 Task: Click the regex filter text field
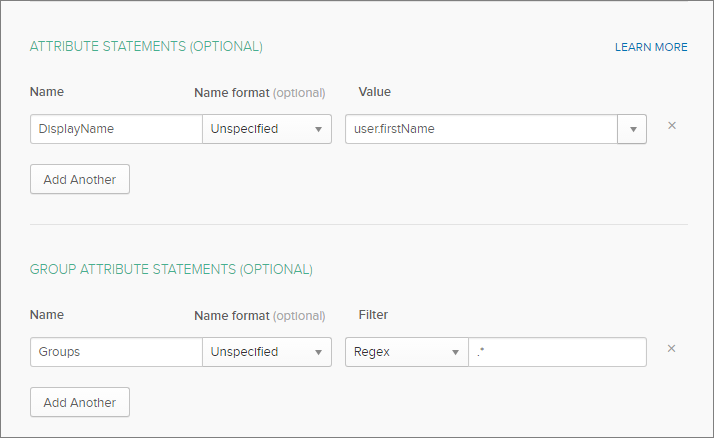coord(557,352)
